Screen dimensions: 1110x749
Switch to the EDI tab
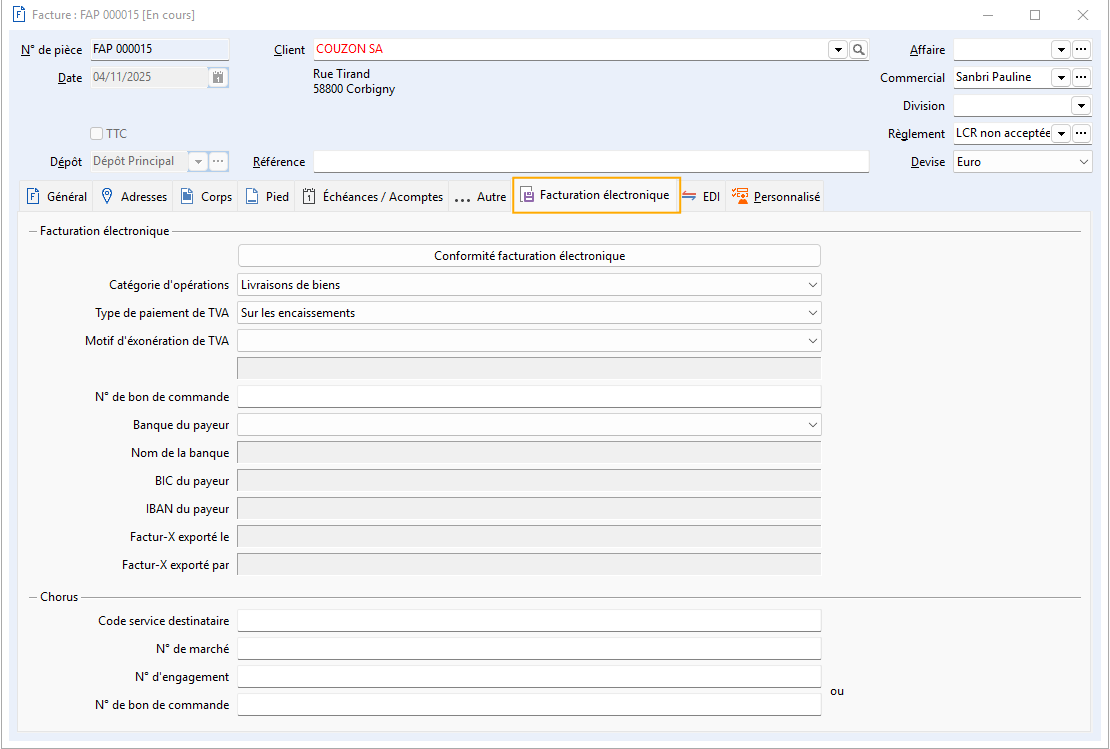point(701,197)
